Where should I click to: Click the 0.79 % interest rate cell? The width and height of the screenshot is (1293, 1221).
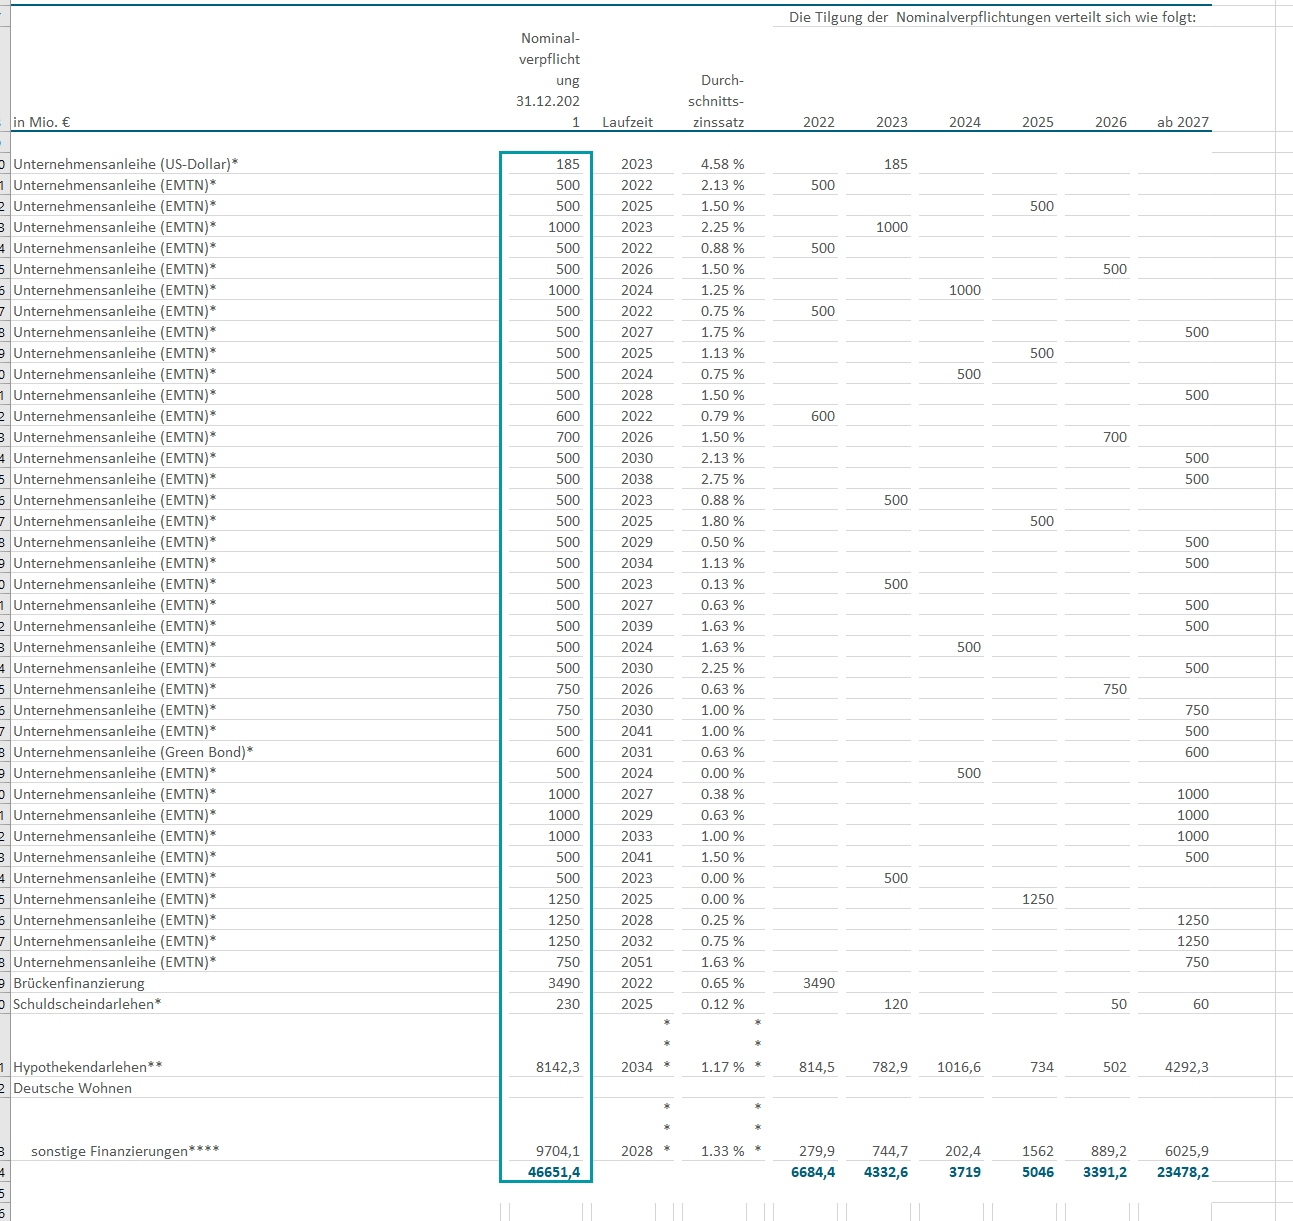click(722, 416)
